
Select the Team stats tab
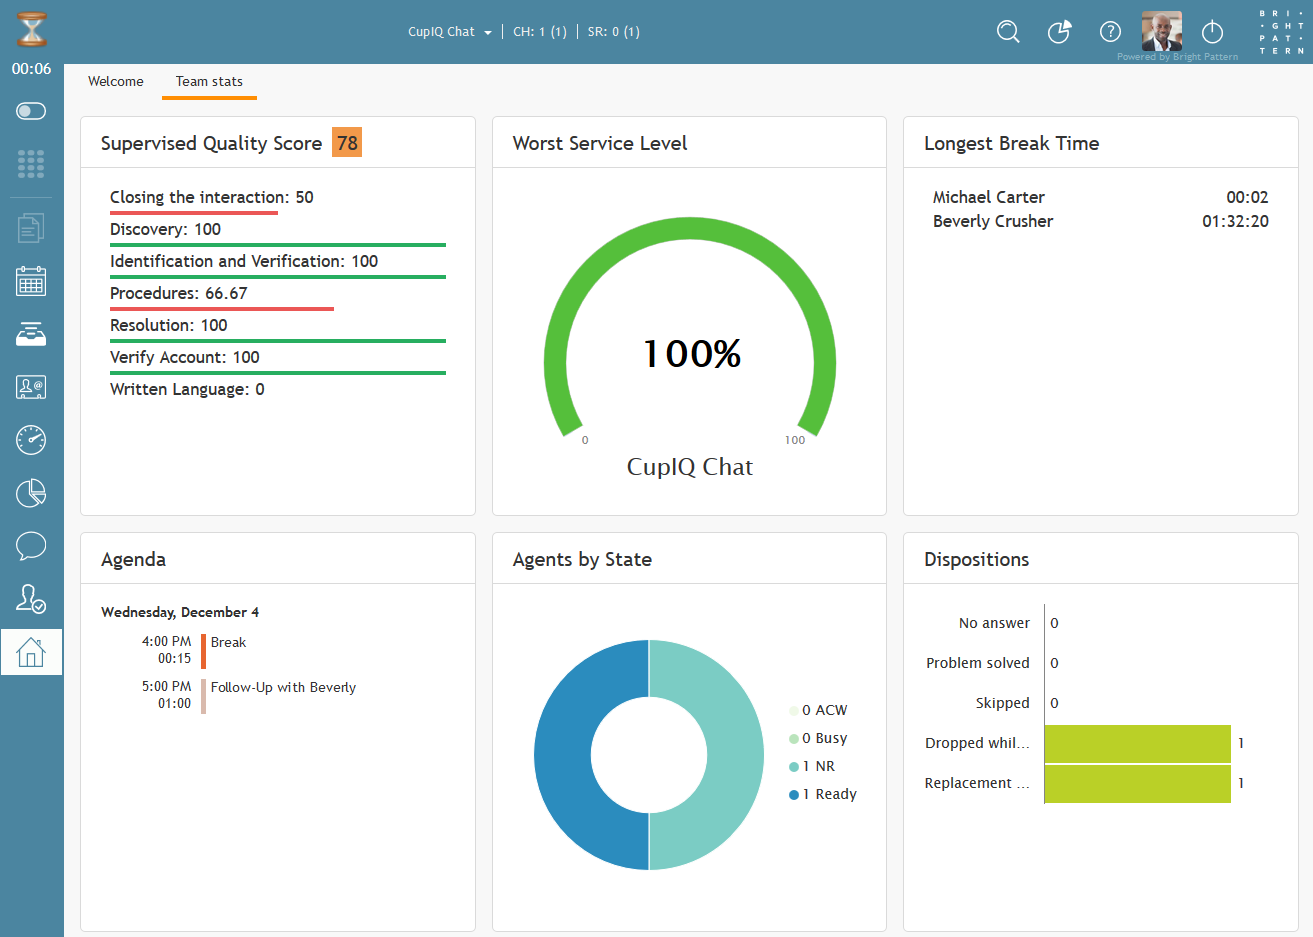tap(209, 82)
